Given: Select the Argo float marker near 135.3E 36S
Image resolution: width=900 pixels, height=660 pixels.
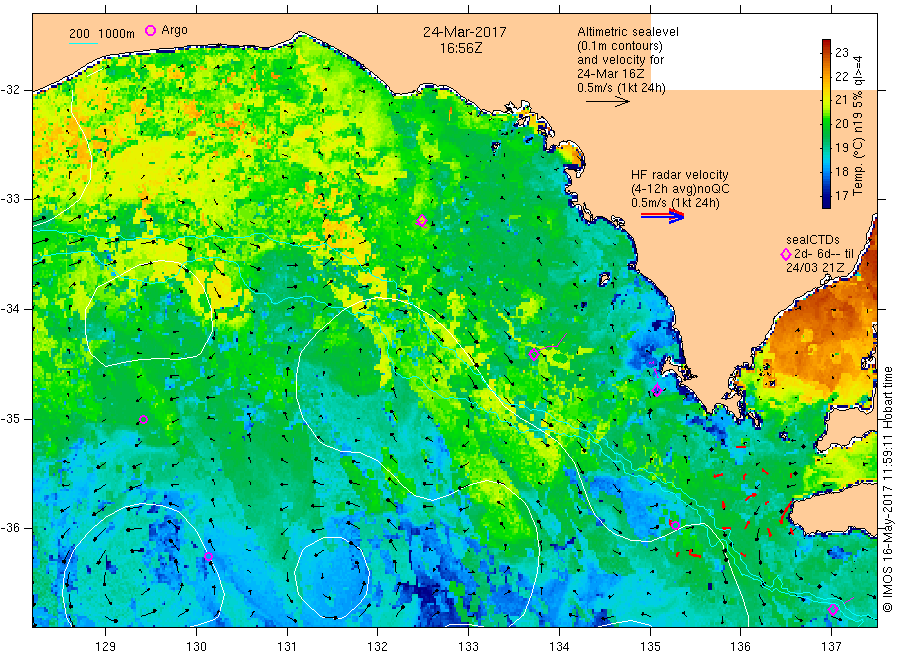Looking at the screenshot, I should coord(675,525).
